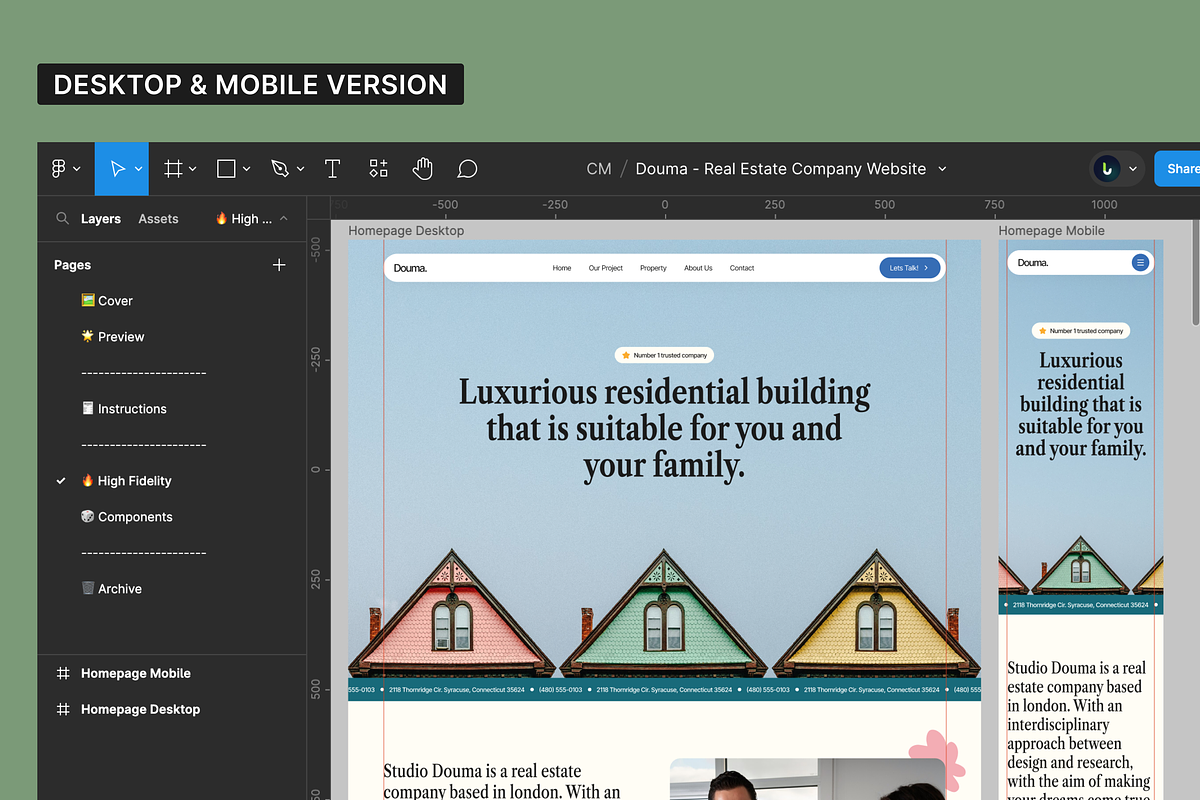Add a new page with plus icon

click(279, 265)
